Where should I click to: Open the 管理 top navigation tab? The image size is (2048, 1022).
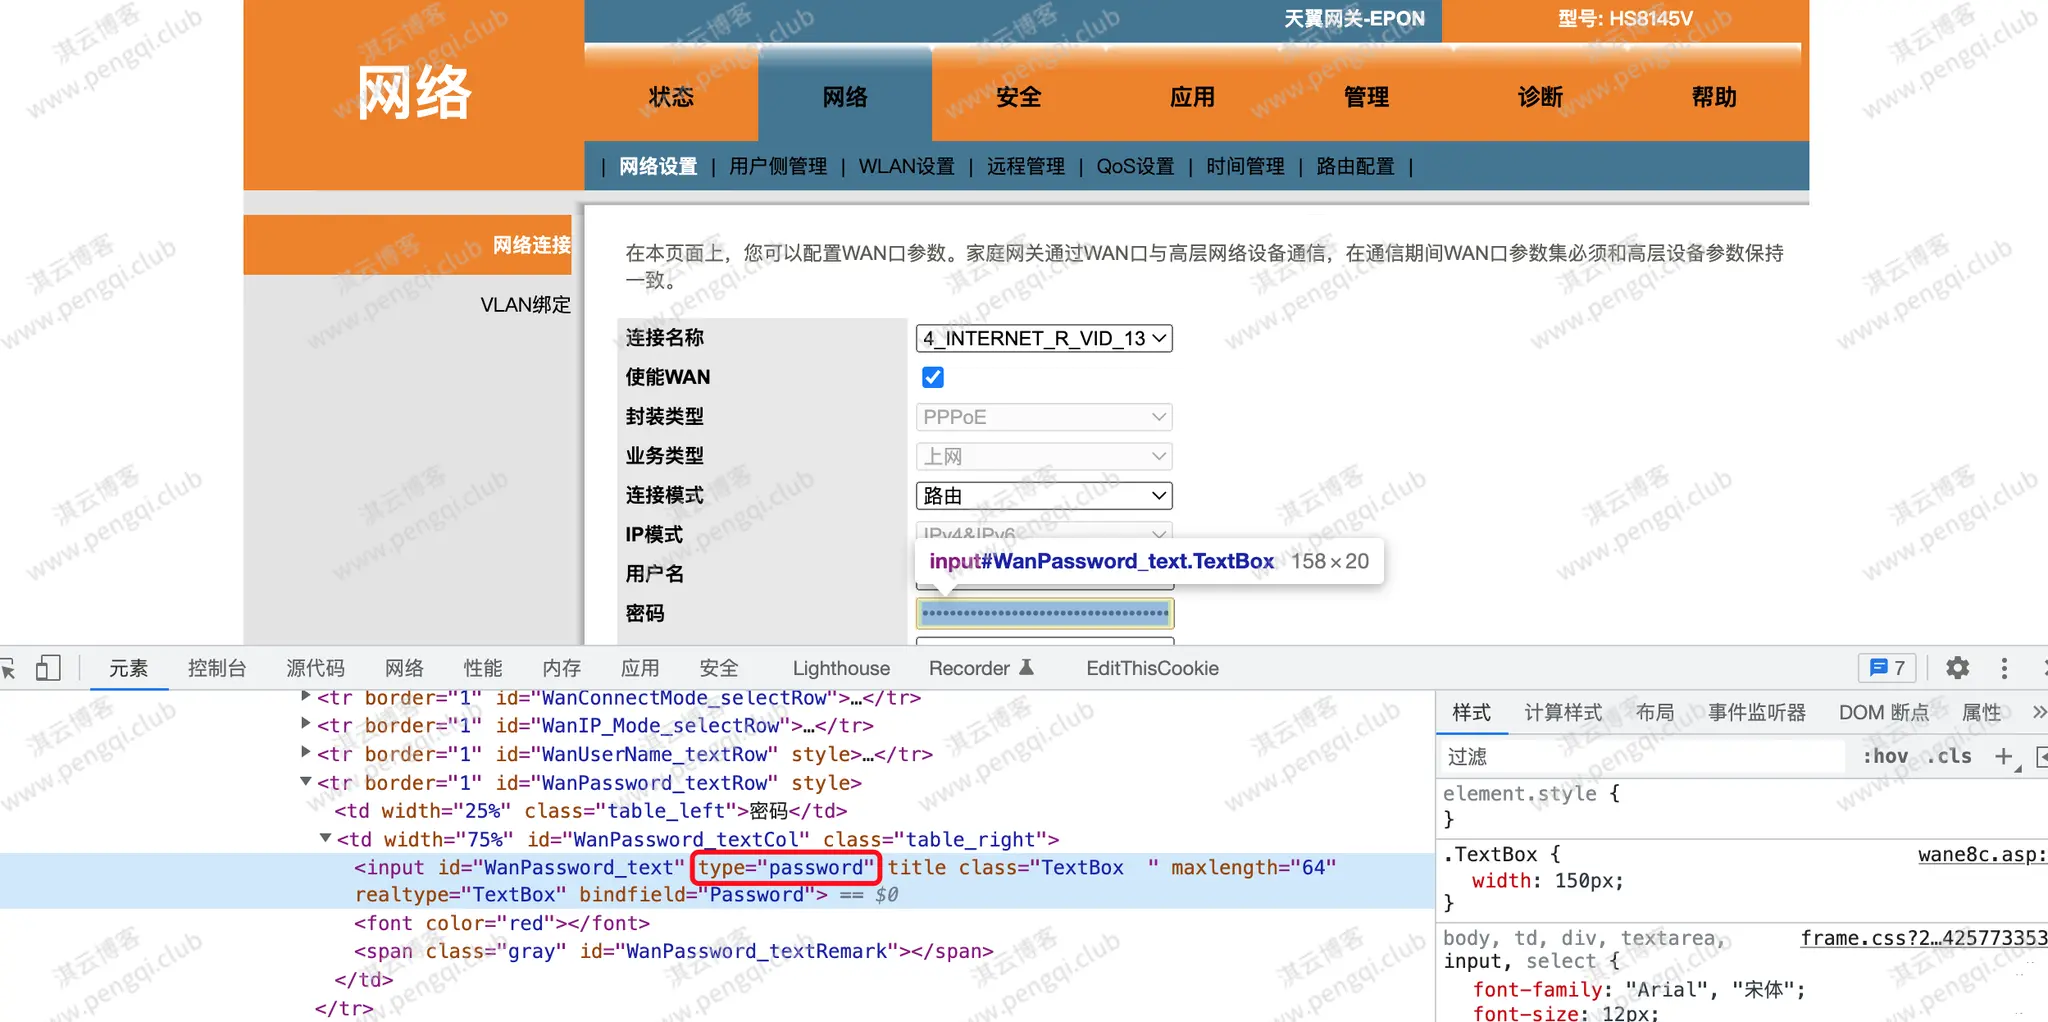click(1367, 97)
